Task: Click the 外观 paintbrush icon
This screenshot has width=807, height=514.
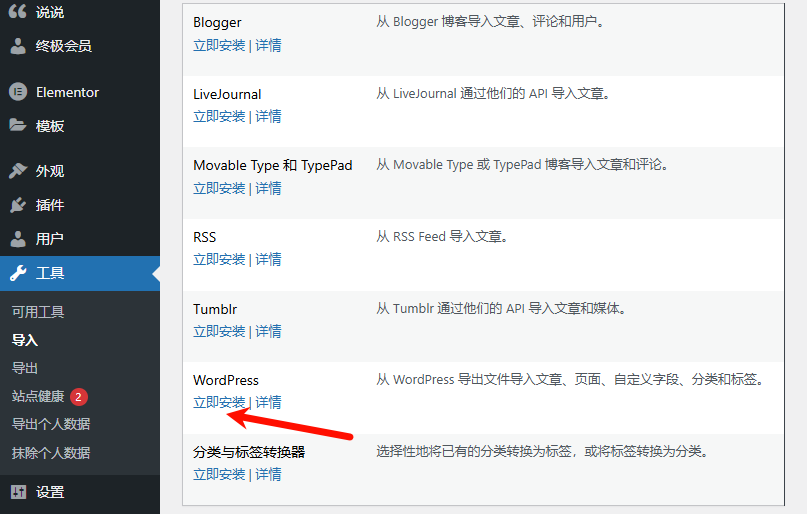Action: click(18, 171)
